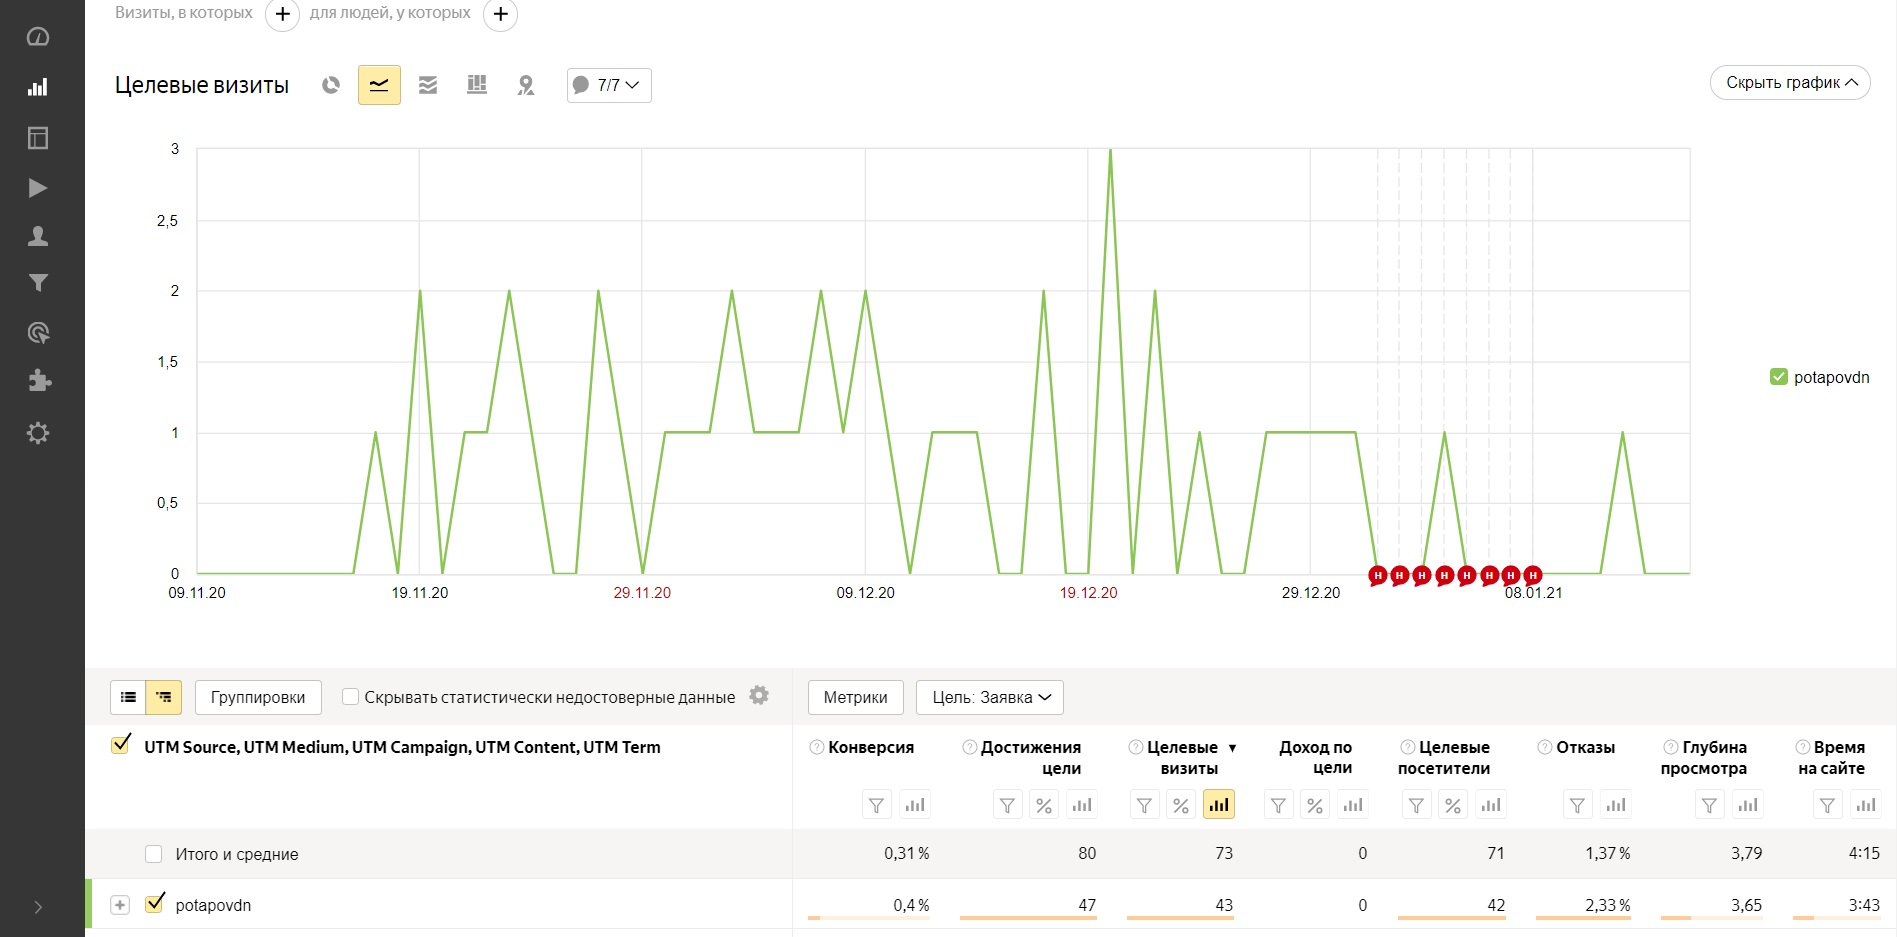Click the Метрики button
Screen dimensions: 1897x937
click(x=855, y=697)
